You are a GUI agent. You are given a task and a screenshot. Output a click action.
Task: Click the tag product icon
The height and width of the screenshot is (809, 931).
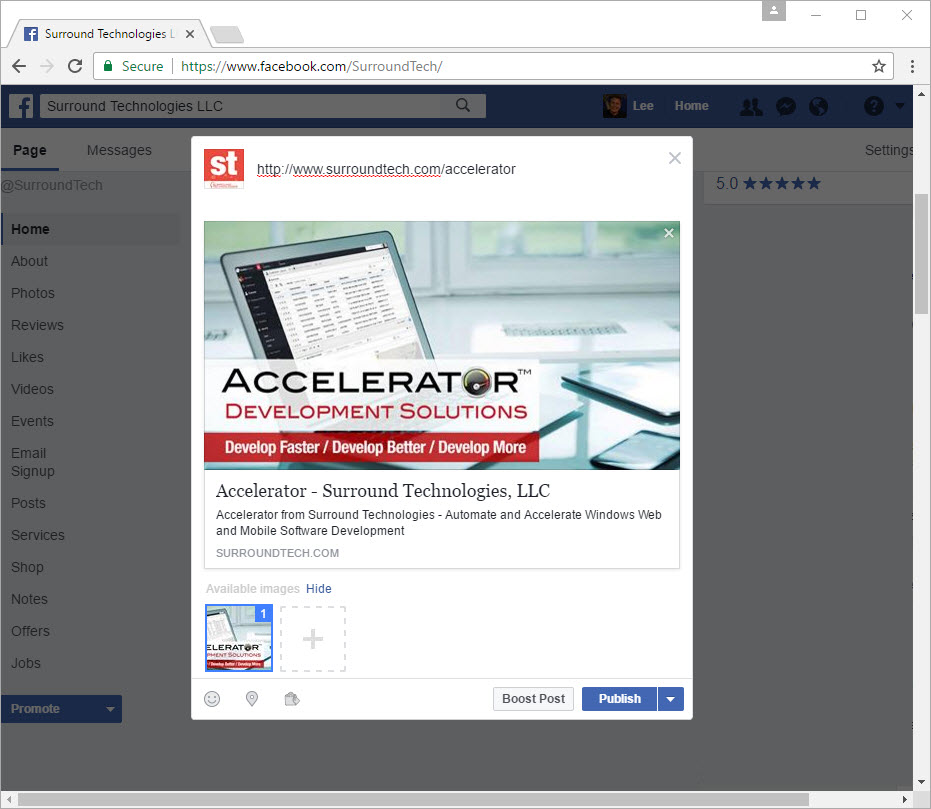point(292,699)
